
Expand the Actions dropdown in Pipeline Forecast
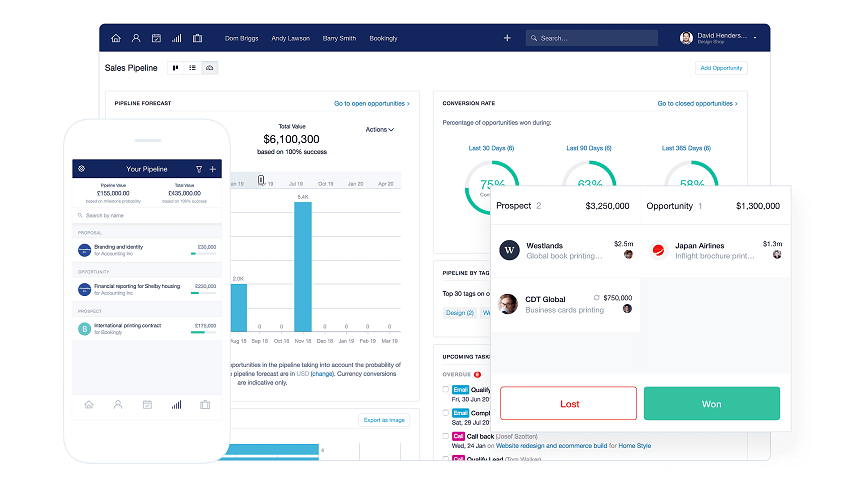pyautogui.click(x=379, y=129)
